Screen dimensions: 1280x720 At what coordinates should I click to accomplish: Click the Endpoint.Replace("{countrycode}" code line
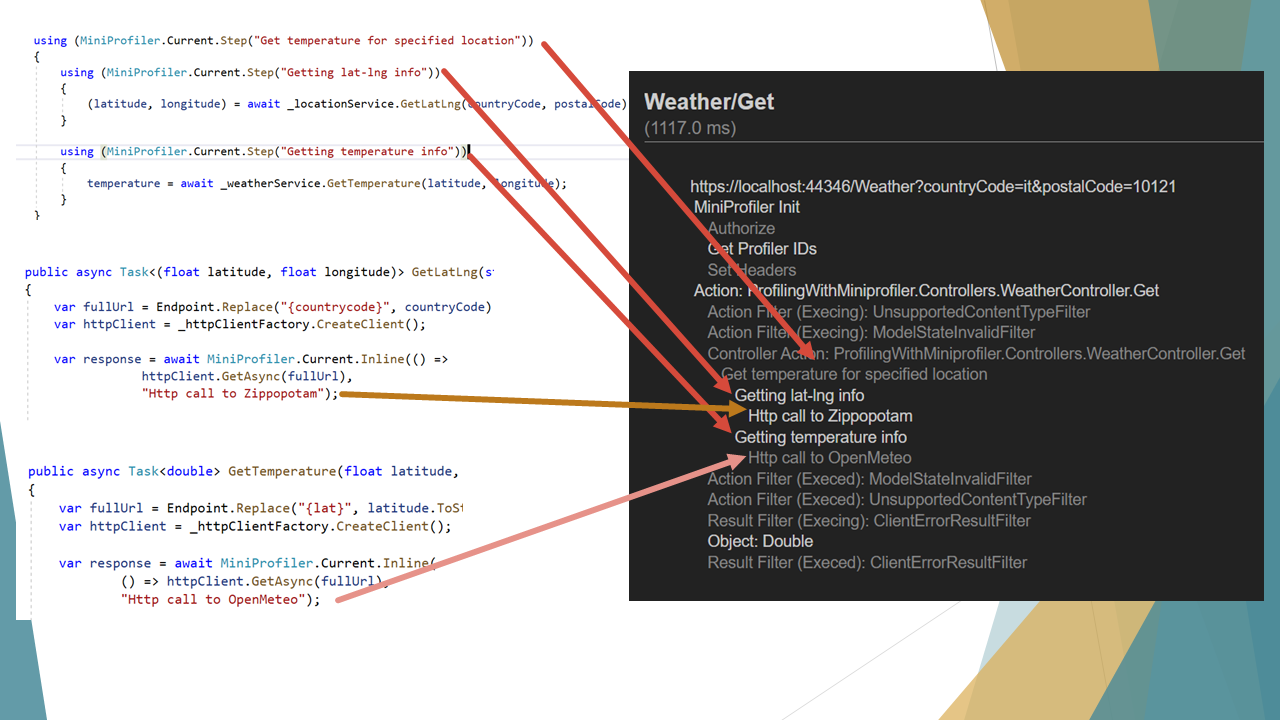pos(273,307)
